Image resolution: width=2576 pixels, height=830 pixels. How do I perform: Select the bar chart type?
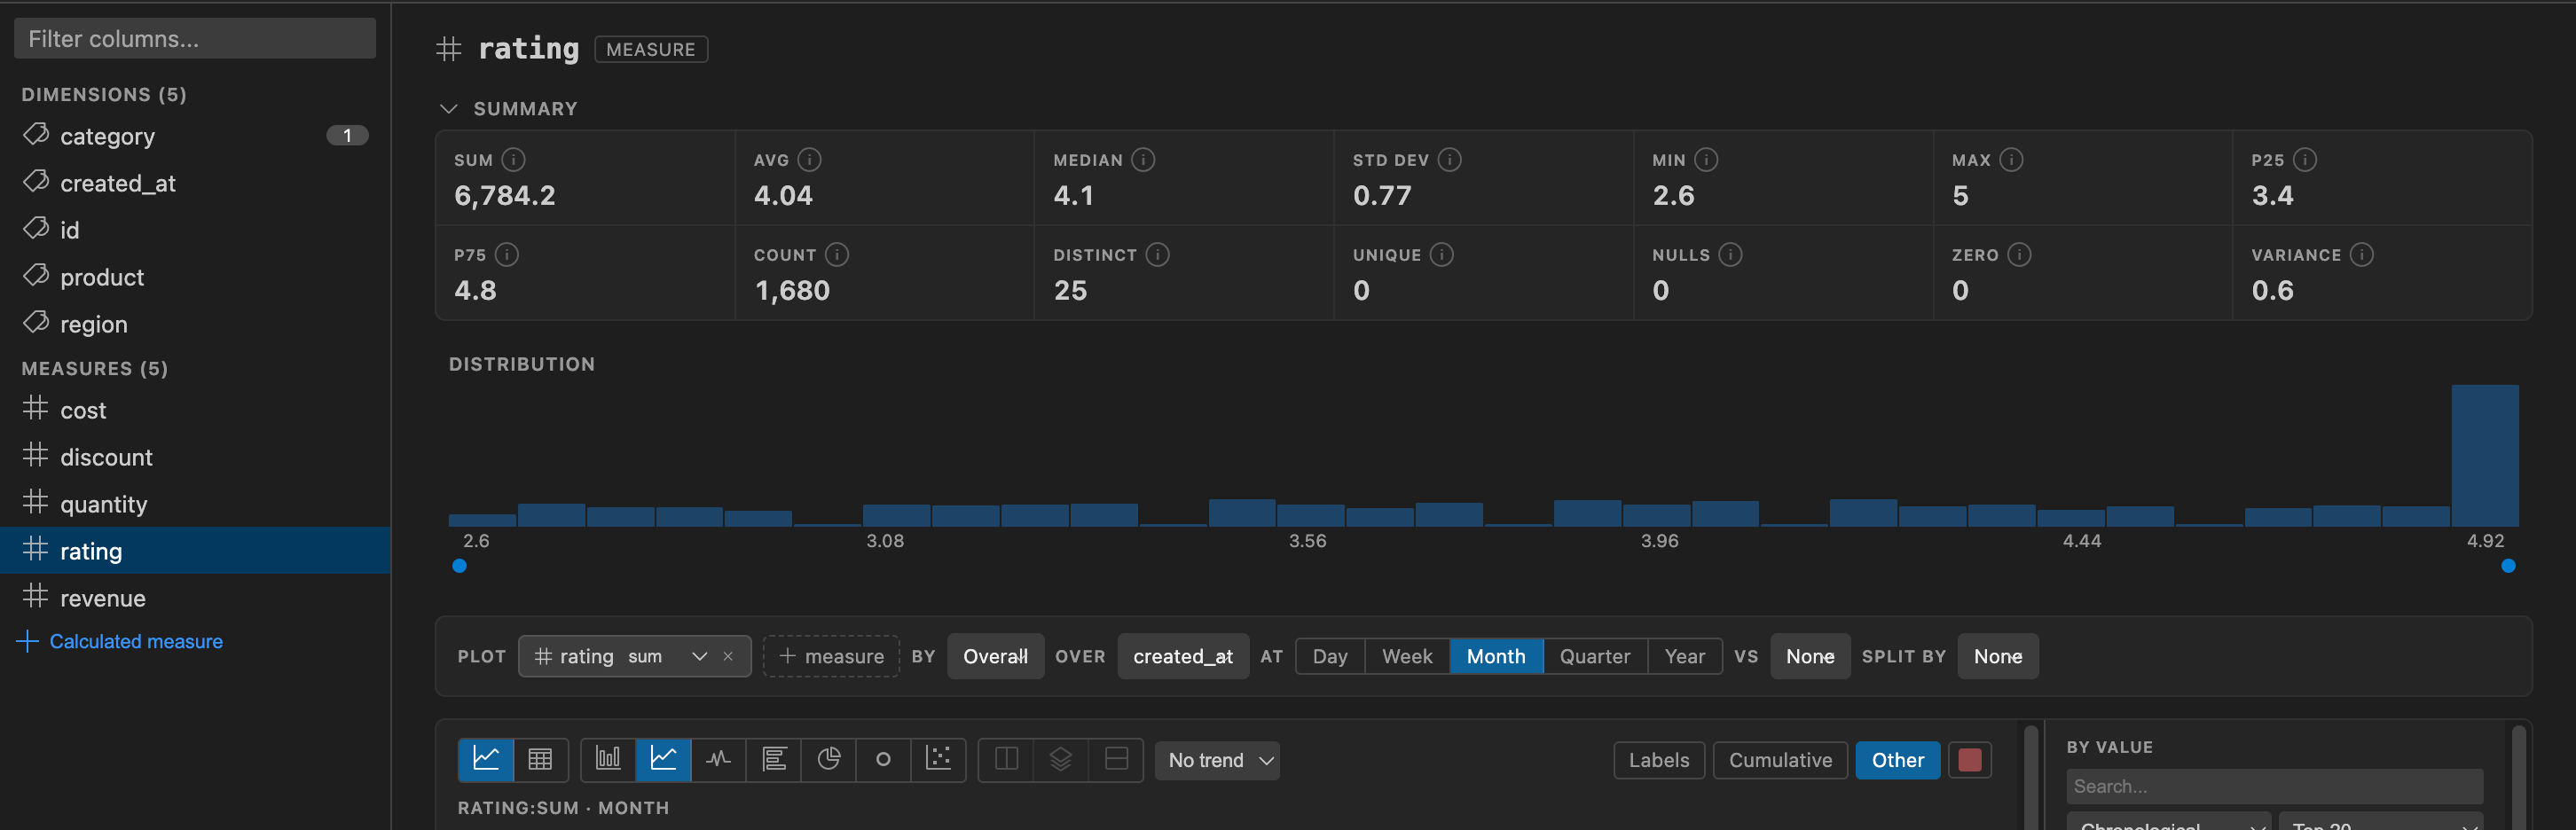(608, 759)
